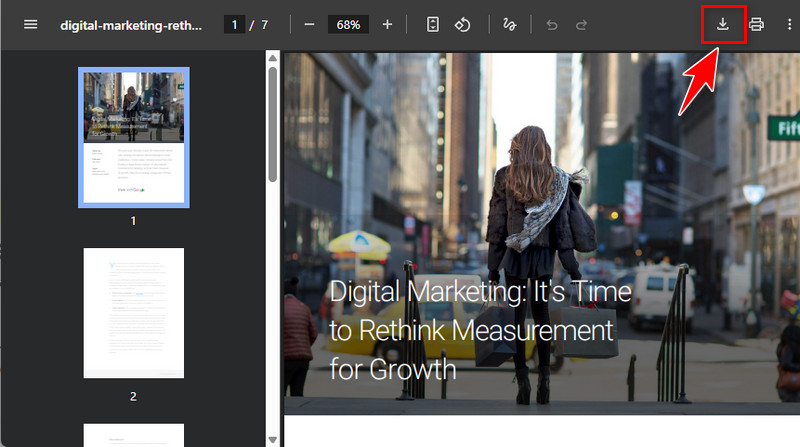
Task: Click the redo arrow in toolbar
Action: coord(581,24)
